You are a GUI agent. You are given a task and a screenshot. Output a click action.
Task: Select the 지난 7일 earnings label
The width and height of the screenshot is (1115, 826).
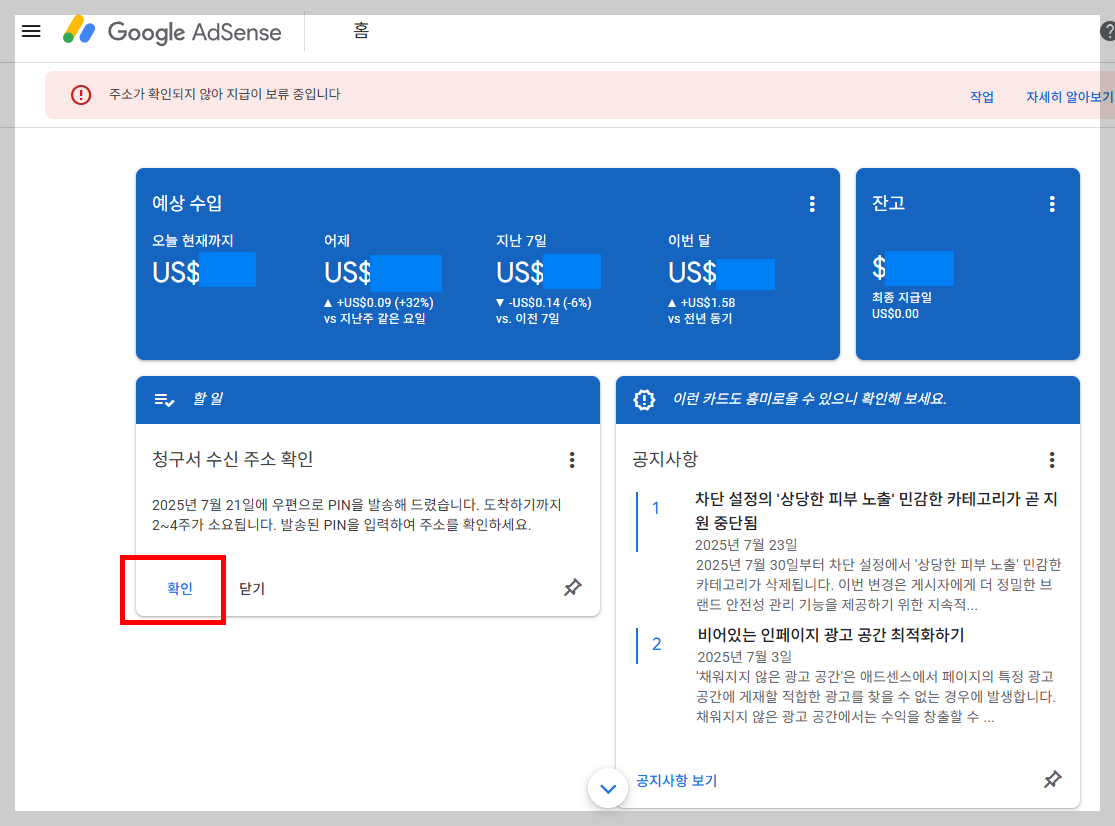click(x=521, y=240)
